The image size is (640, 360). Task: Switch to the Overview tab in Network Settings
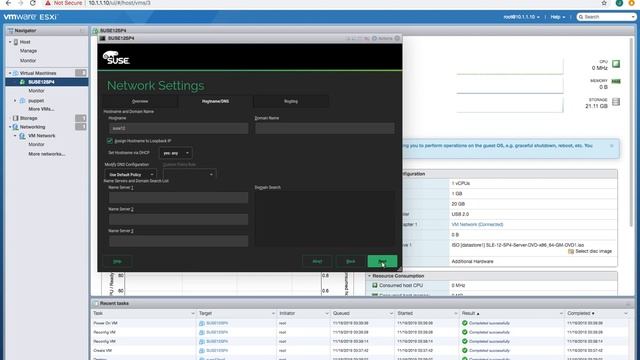[140, 101]
